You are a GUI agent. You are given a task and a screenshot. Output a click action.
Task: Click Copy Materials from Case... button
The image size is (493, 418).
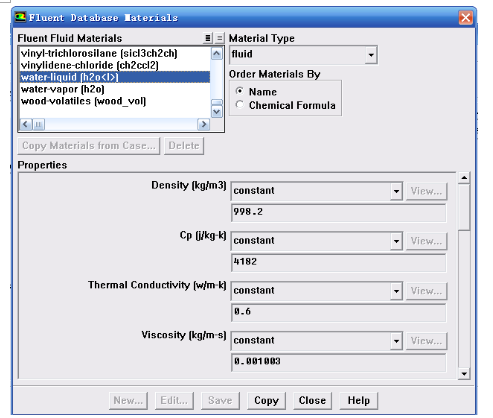(x=89, y=146)
